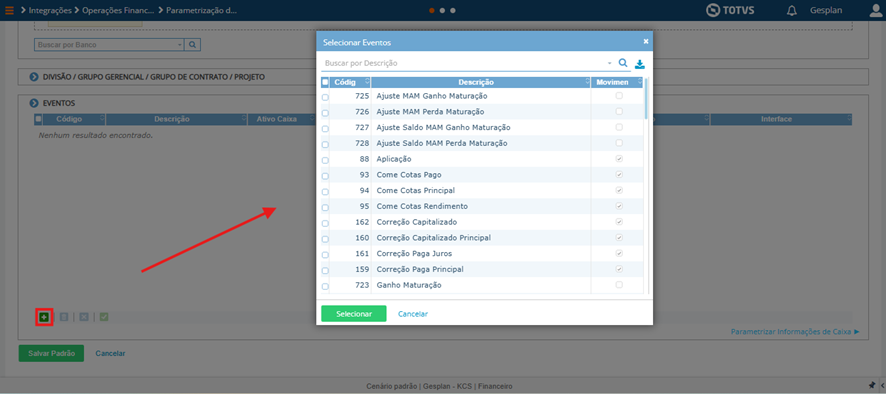The image size is (886, 394).
Task: Open the hamburger main menu
Action: coord(9,10)
